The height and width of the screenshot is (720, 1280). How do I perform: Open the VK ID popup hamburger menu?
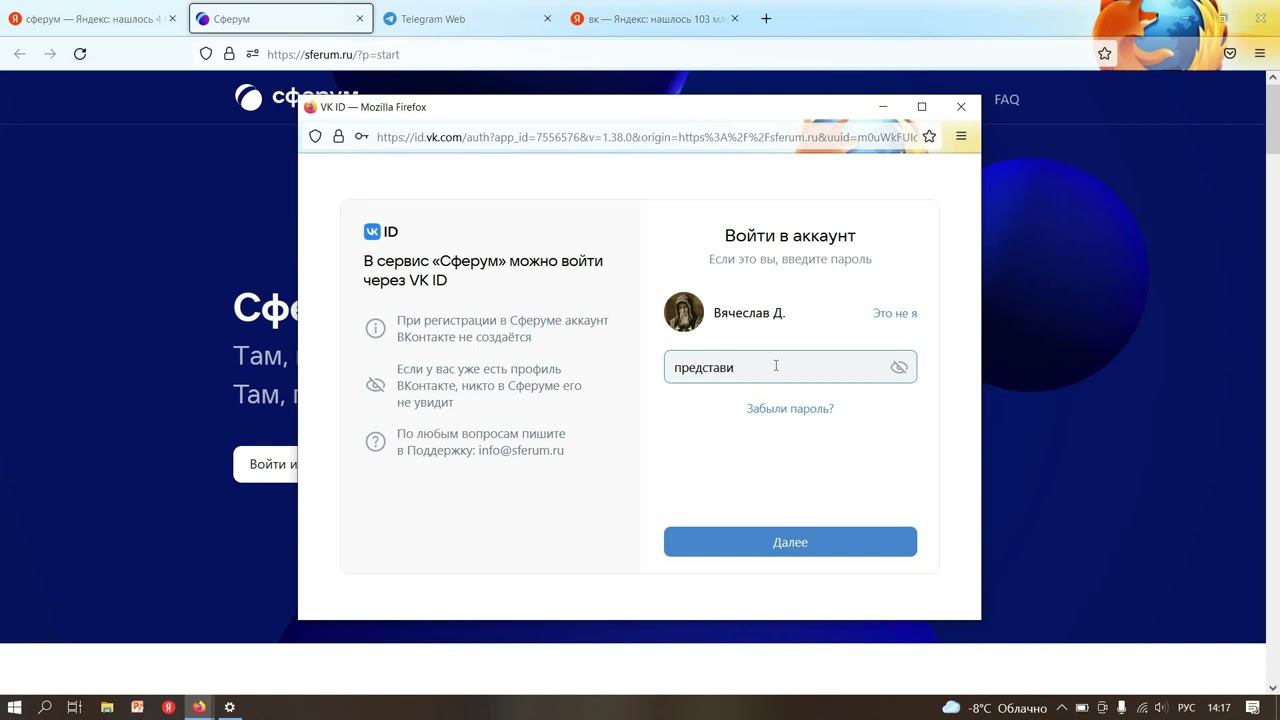coord(961,136)
